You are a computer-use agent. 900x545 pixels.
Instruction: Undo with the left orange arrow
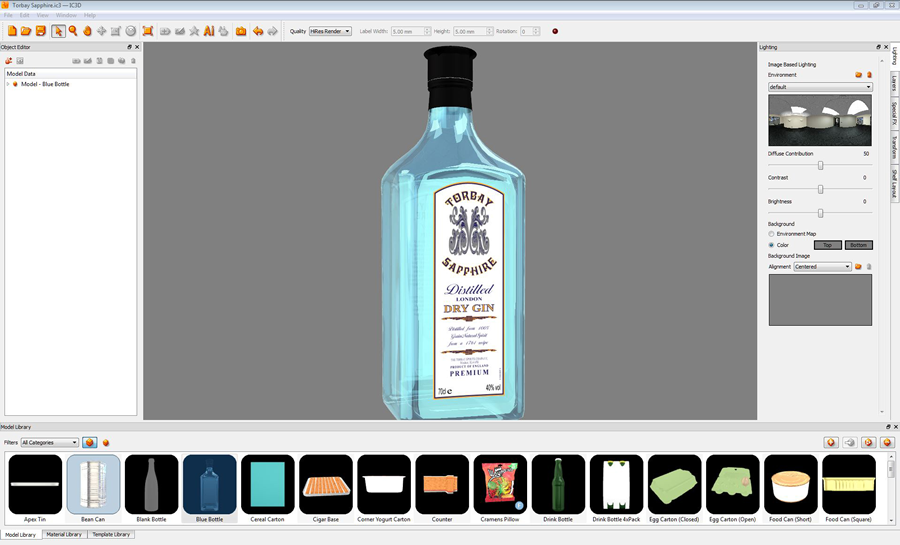tap(258, 31)
